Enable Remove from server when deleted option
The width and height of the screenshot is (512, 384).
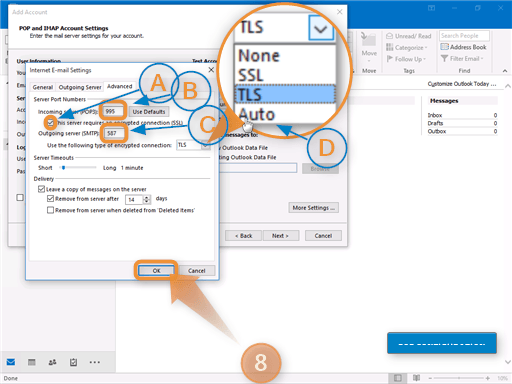tap(50, 210)
